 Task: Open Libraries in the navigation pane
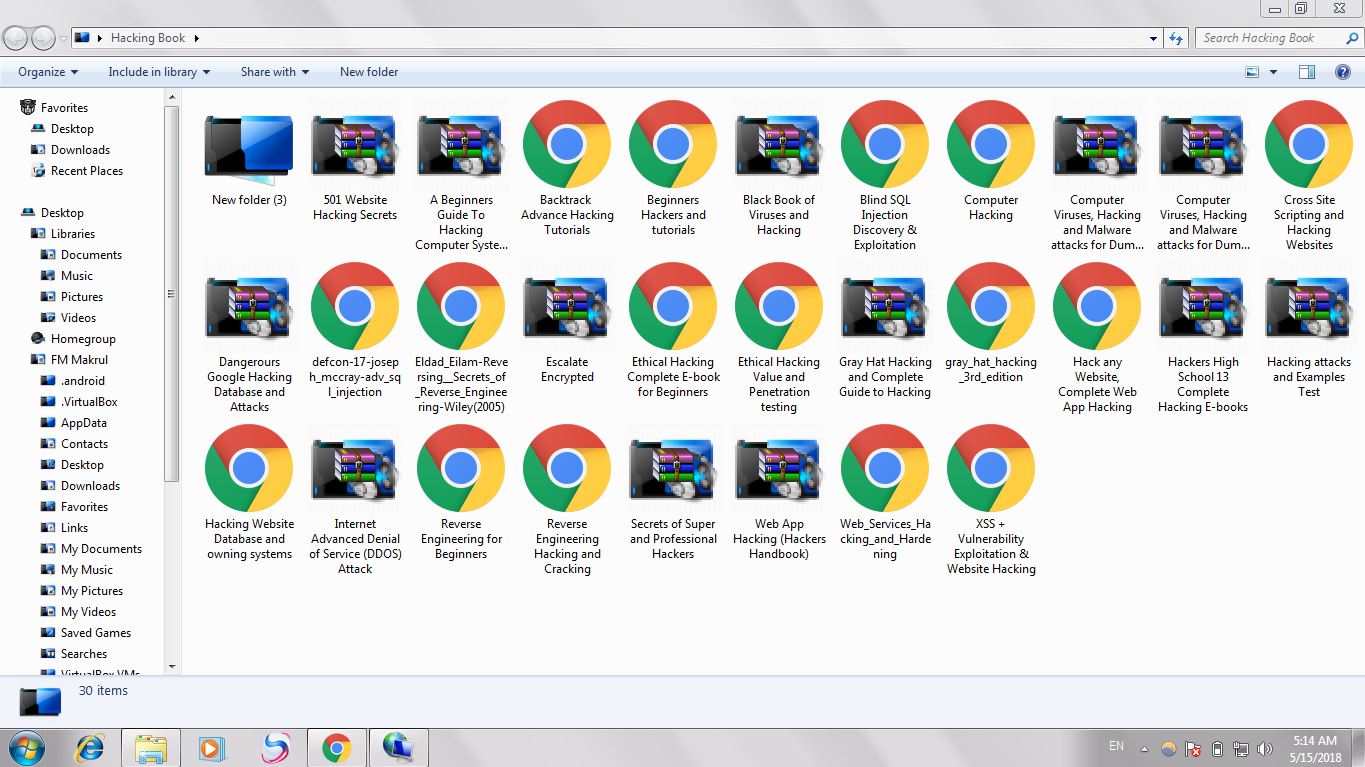(x=63, y=234)
